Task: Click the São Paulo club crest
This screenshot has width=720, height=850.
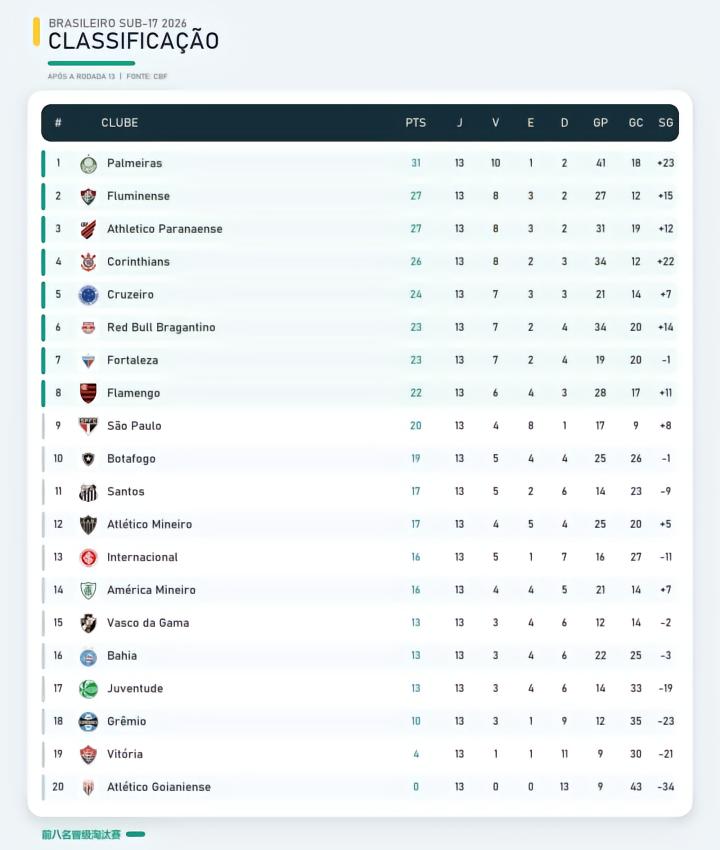Action: click(88, 426)
